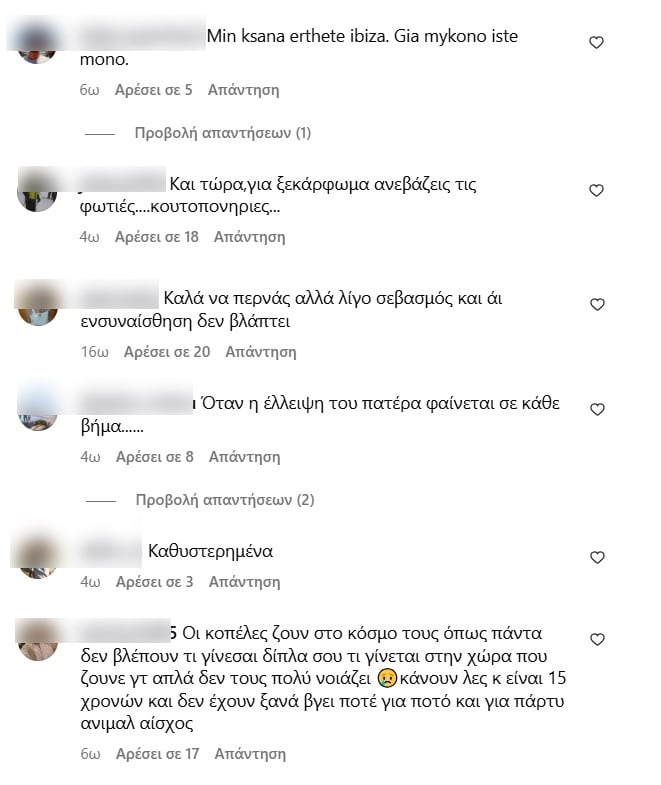Click Απάντηση under 'Καθυστερημένα'
The image size is (661, 785).
[x=244, y=582]
